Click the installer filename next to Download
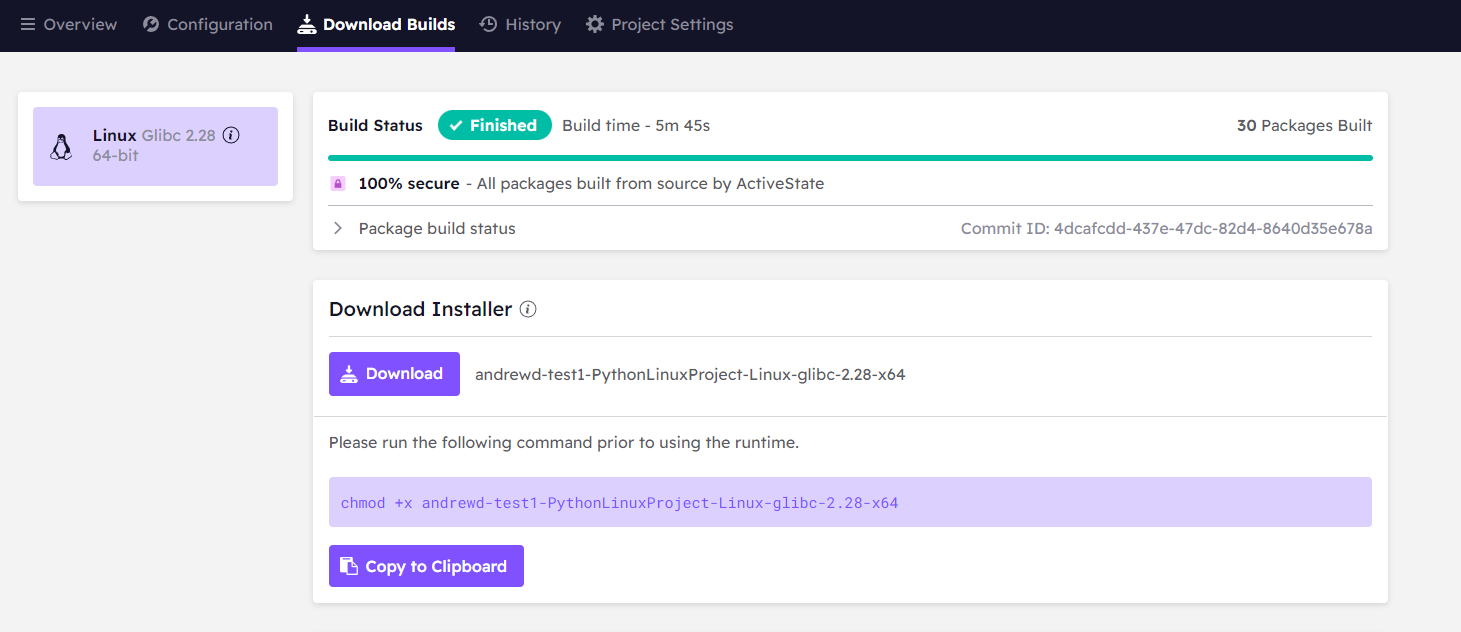The image size is (1461, 632). 690,374
